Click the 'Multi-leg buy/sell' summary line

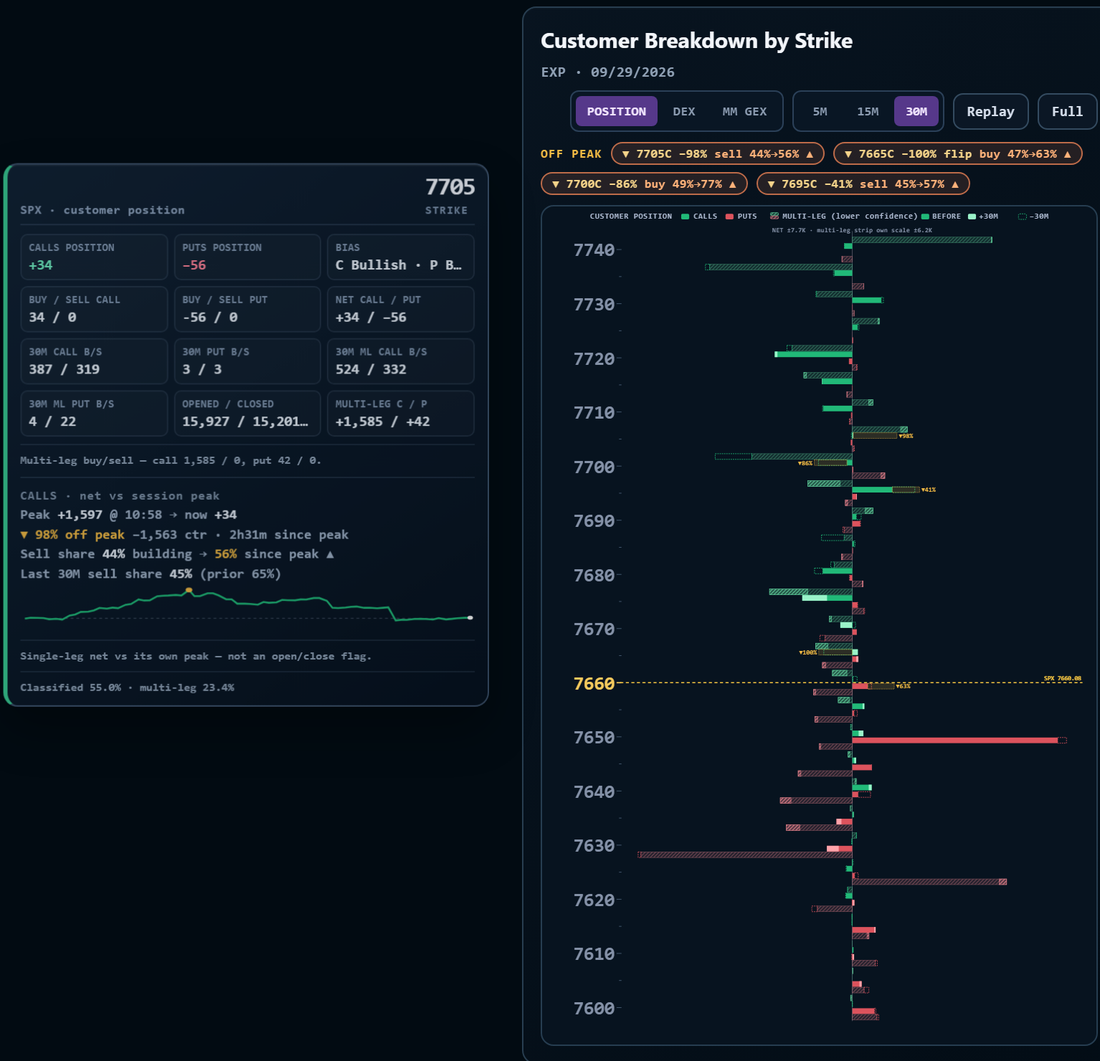coord(170,460)
